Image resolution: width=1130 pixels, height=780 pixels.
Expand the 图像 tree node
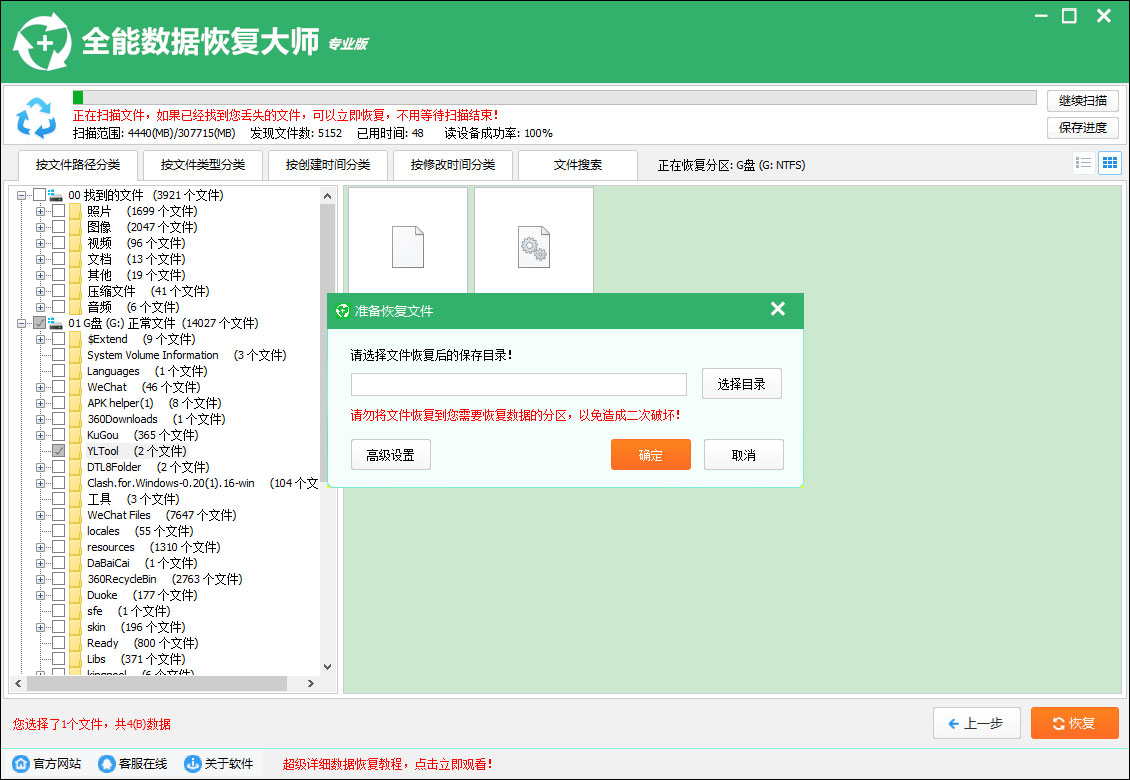click(40, 227)
